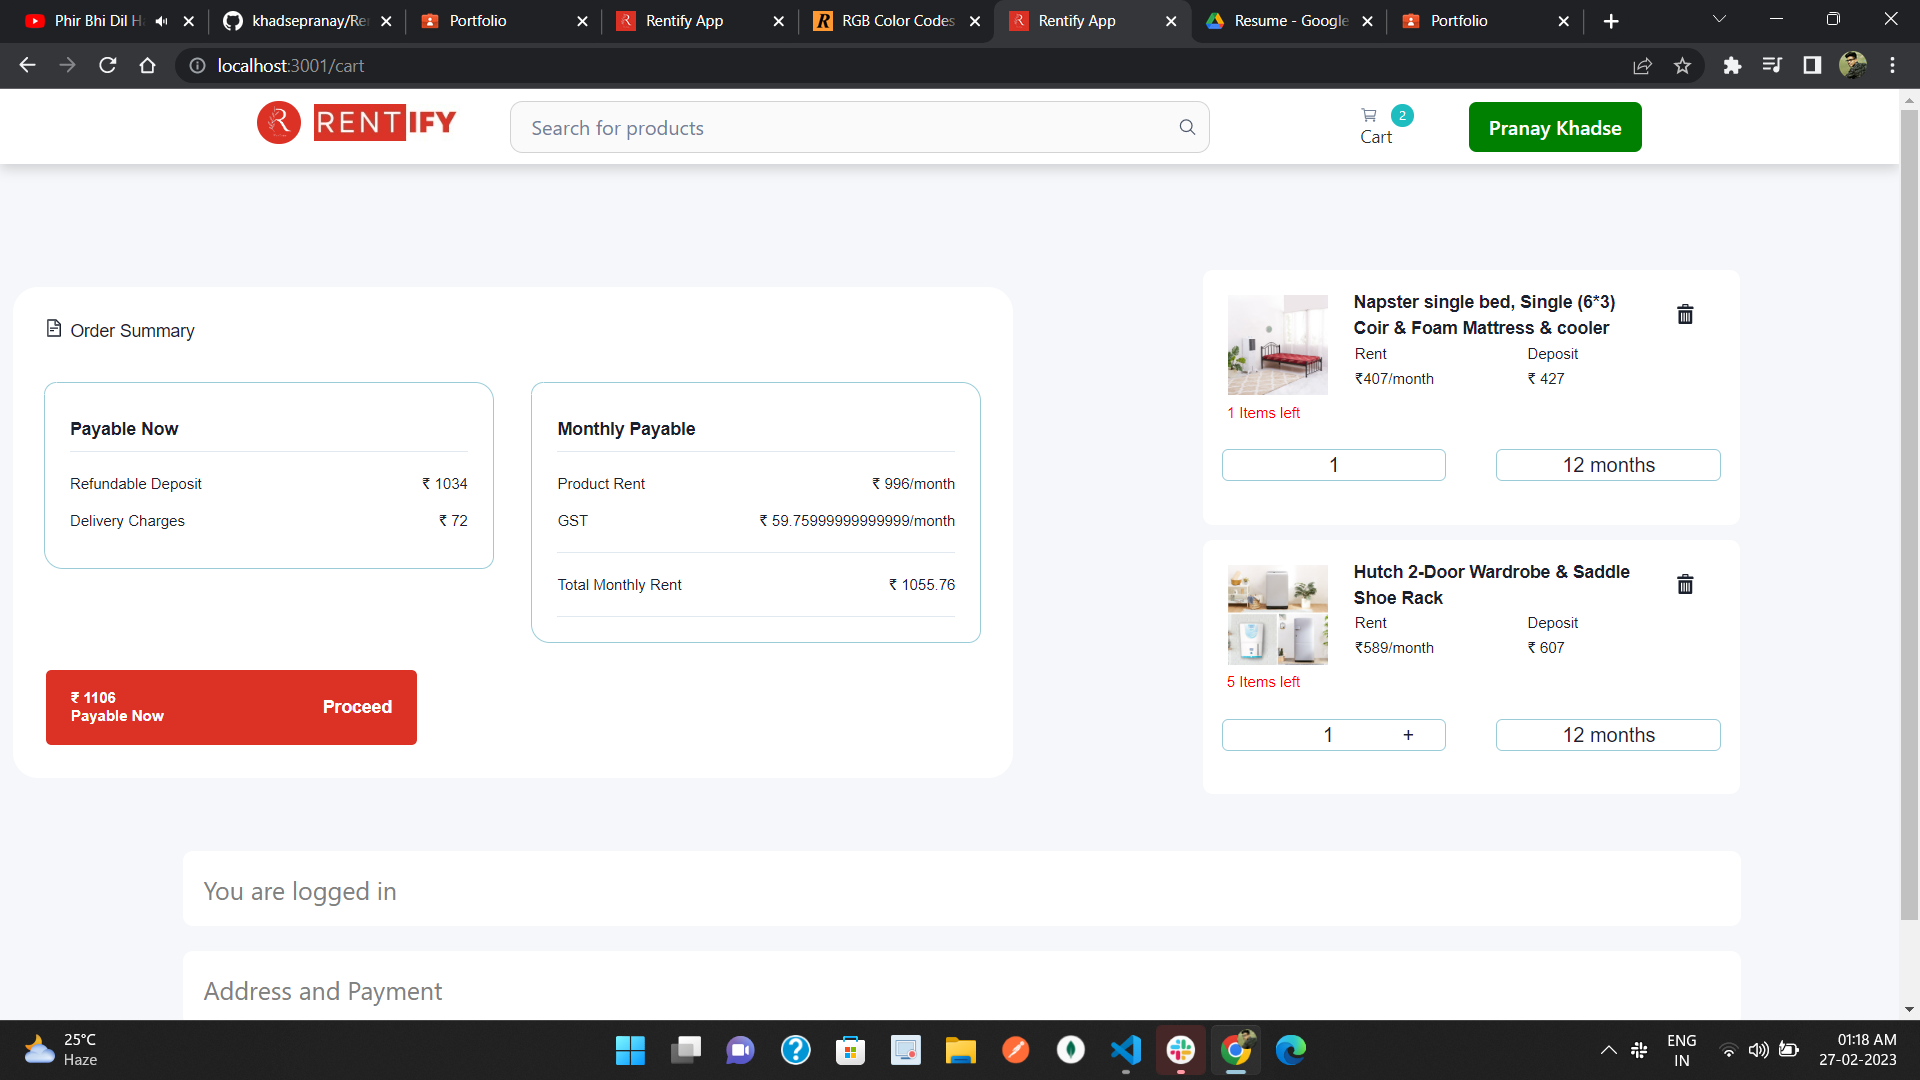Click the search magnifier icon
Image resolution: width=1920 pixels, height=1080 pixels.
tap(1187, 127)
